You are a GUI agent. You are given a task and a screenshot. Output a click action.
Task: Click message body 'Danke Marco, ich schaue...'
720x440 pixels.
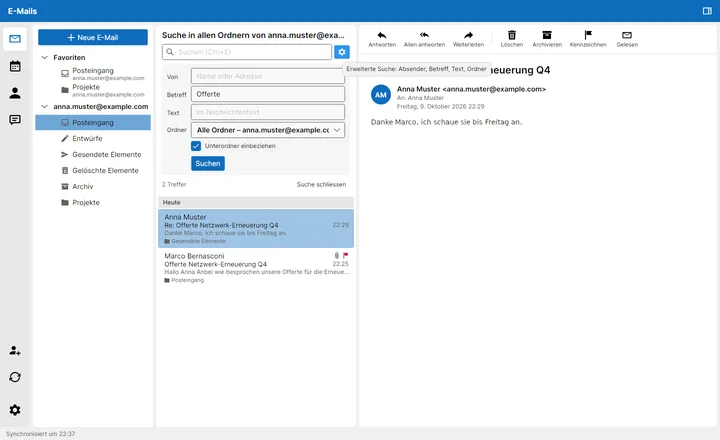coord(446,122)
